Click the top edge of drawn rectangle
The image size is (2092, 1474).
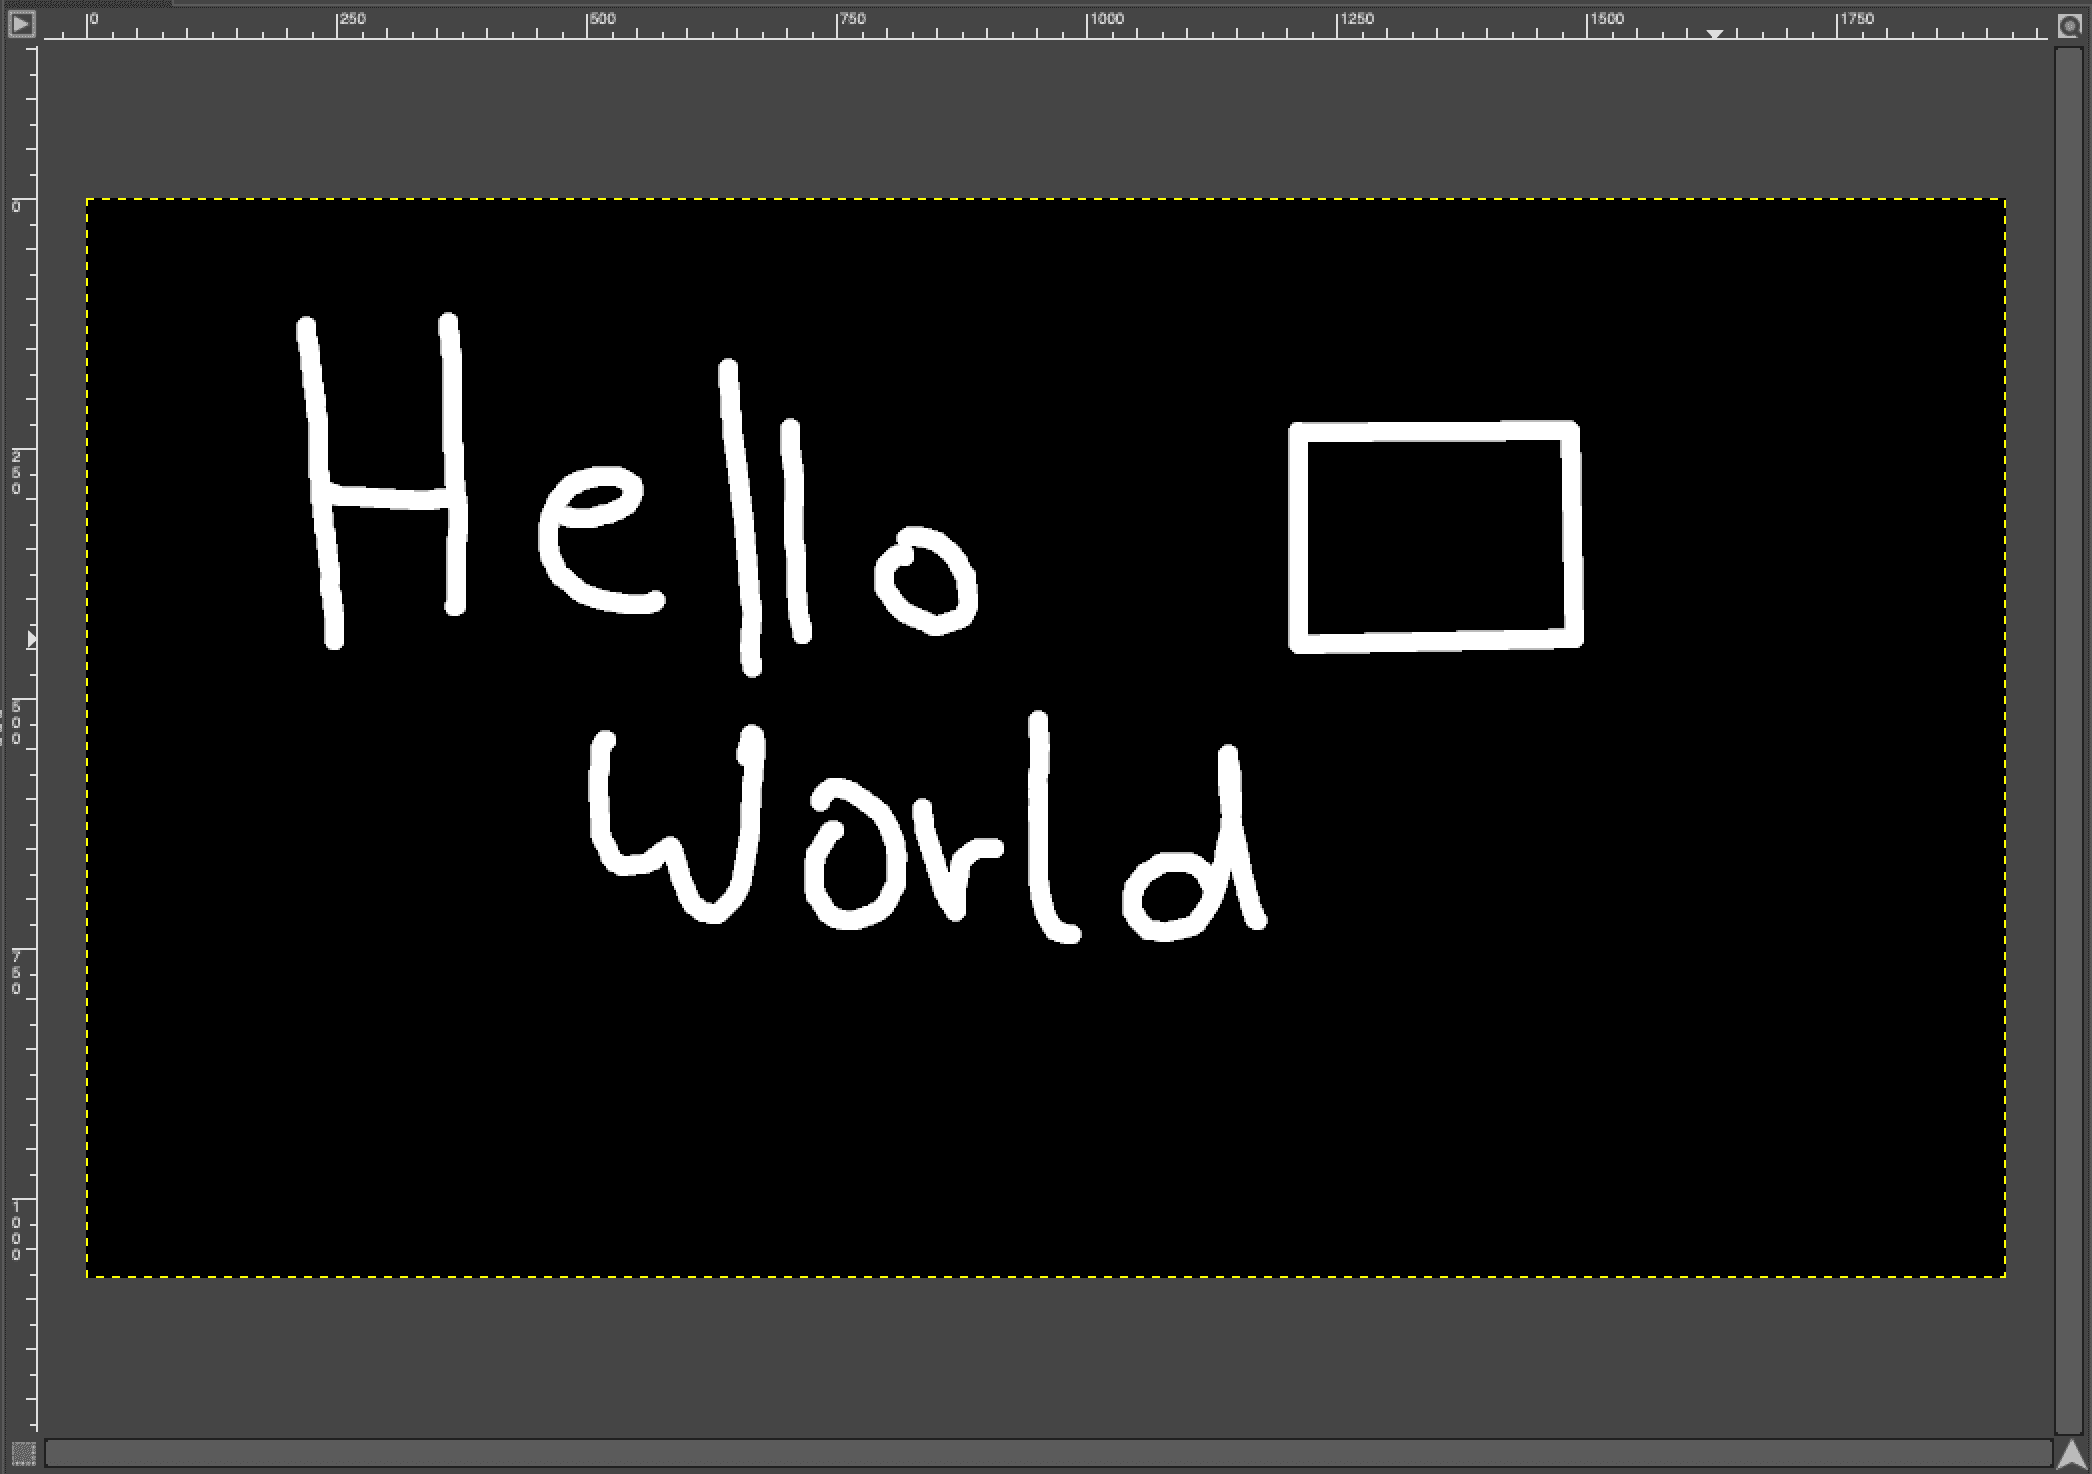pos(1434,431)
